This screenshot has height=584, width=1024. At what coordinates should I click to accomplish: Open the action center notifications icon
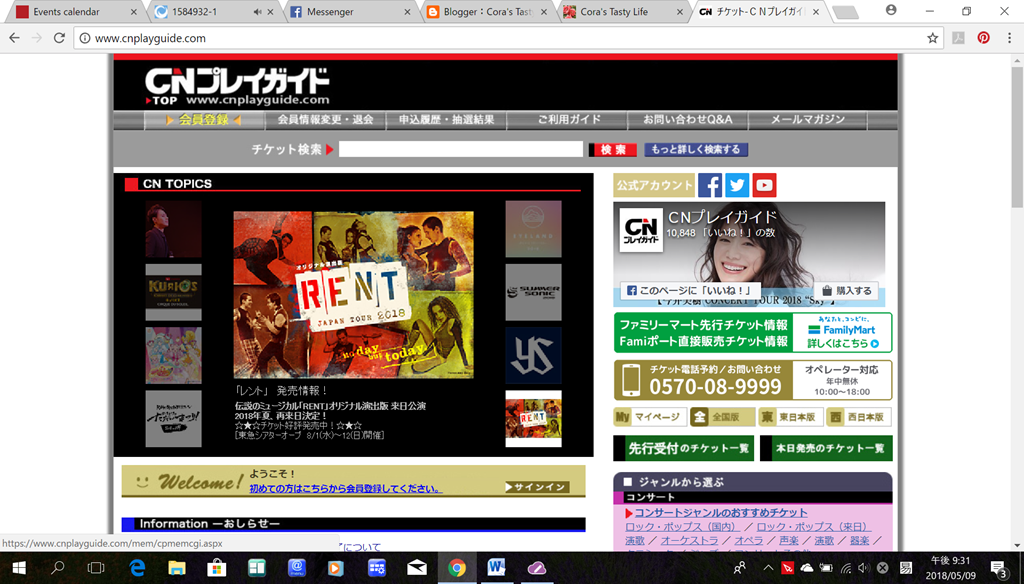pyautogui.click(x=999, y=568)
